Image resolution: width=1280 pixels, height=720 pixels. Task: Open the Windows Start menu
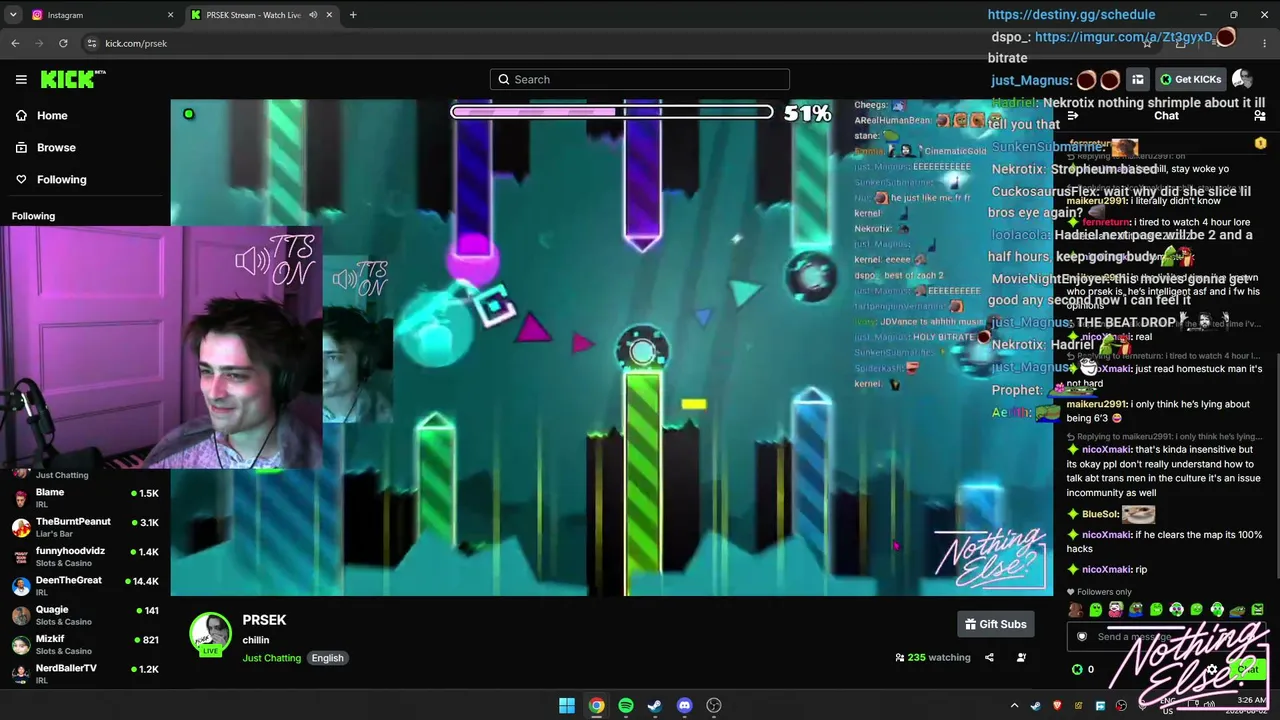567,706
